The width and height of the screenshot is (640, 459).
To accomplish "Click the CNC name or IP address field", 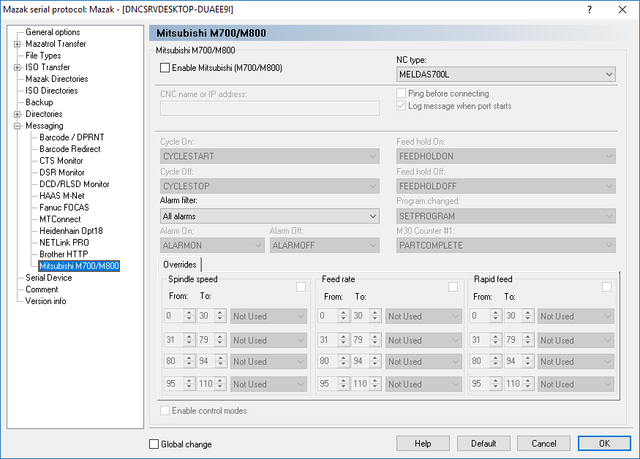I will 270,109.
